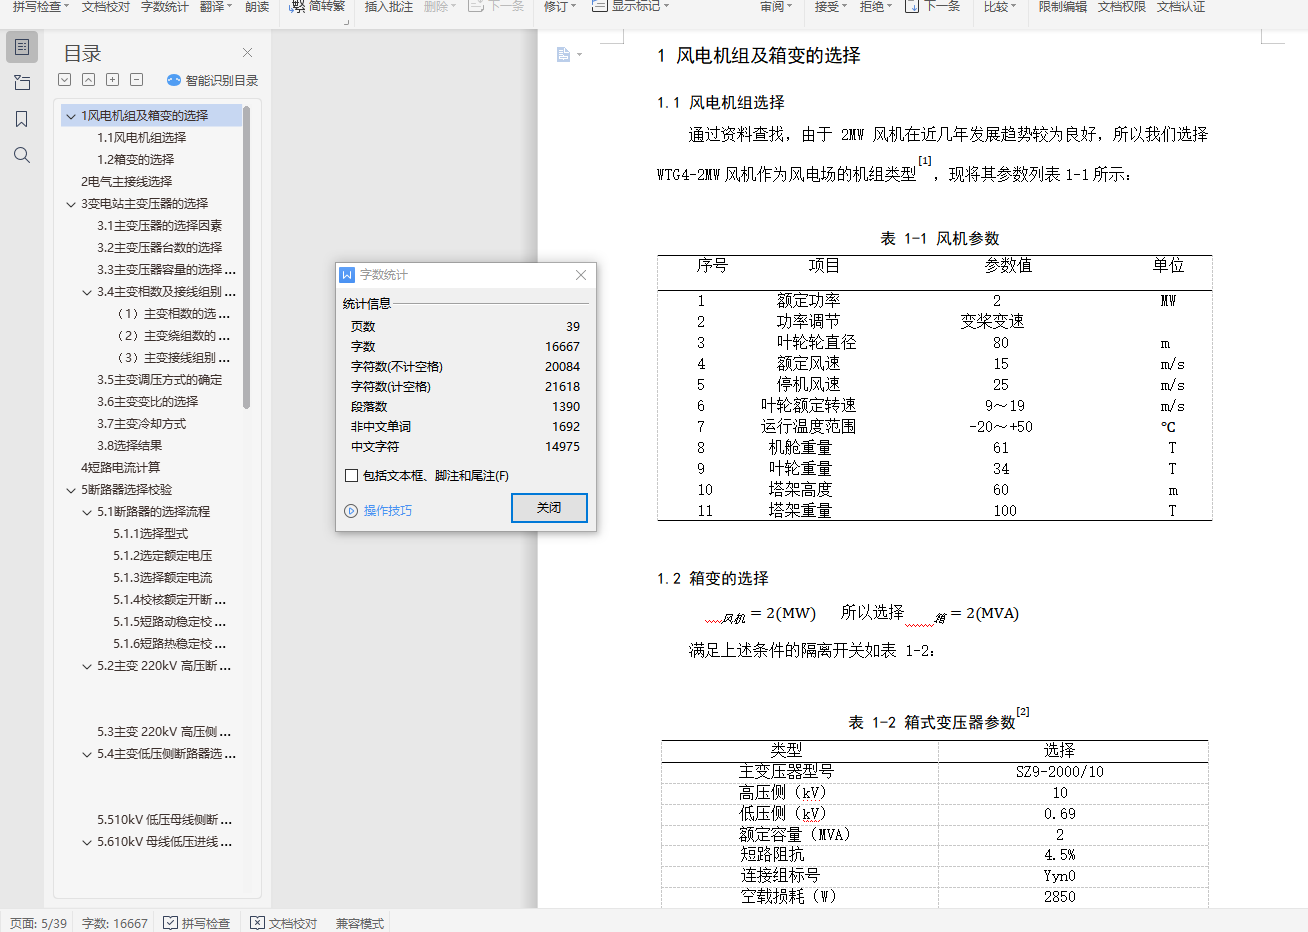Go to outline item 1.2箱变的选择

click(135, 160)
